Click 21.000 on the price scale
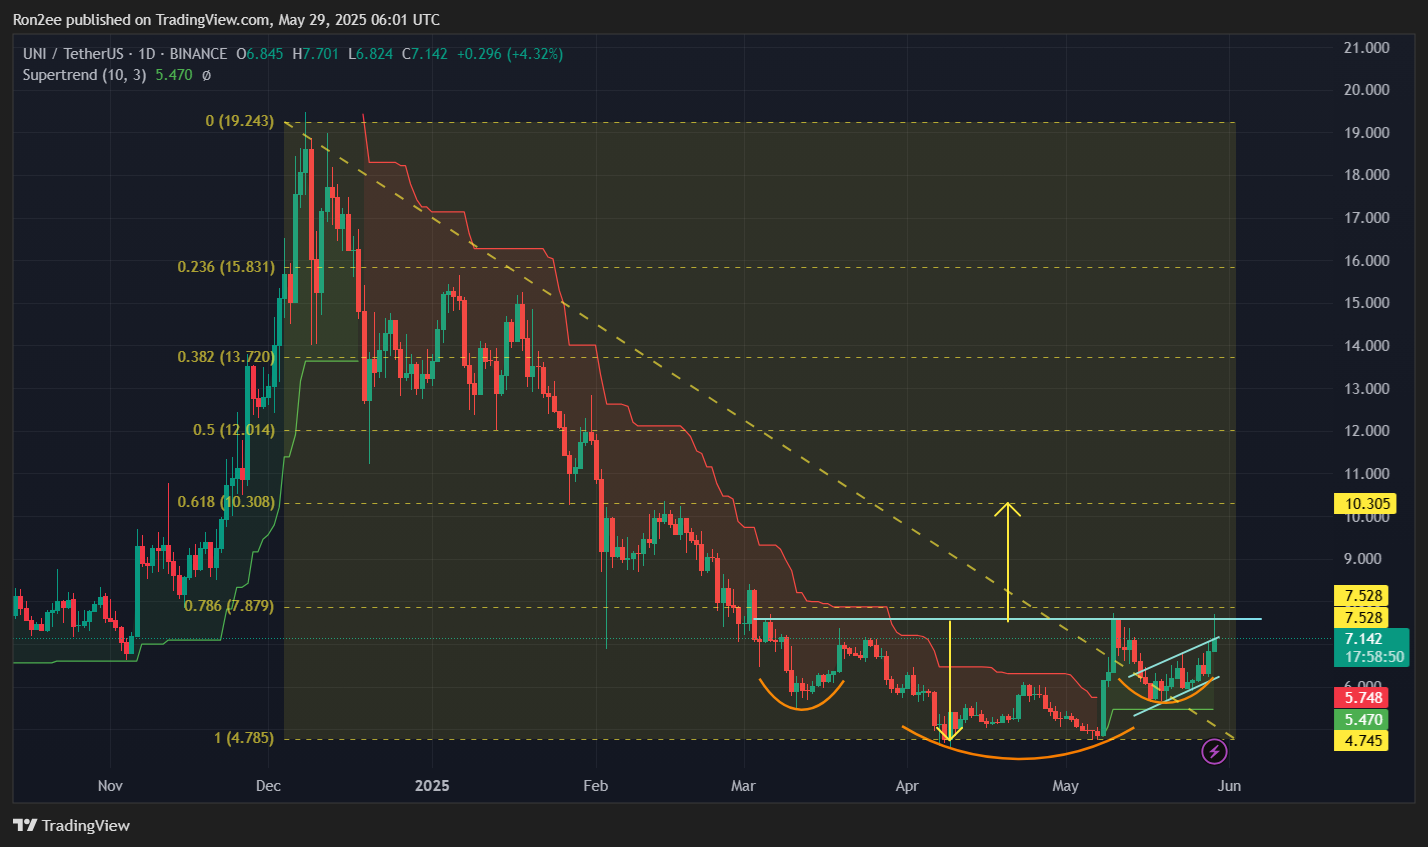1428x847 pixels. click(x=1367, y=47)
